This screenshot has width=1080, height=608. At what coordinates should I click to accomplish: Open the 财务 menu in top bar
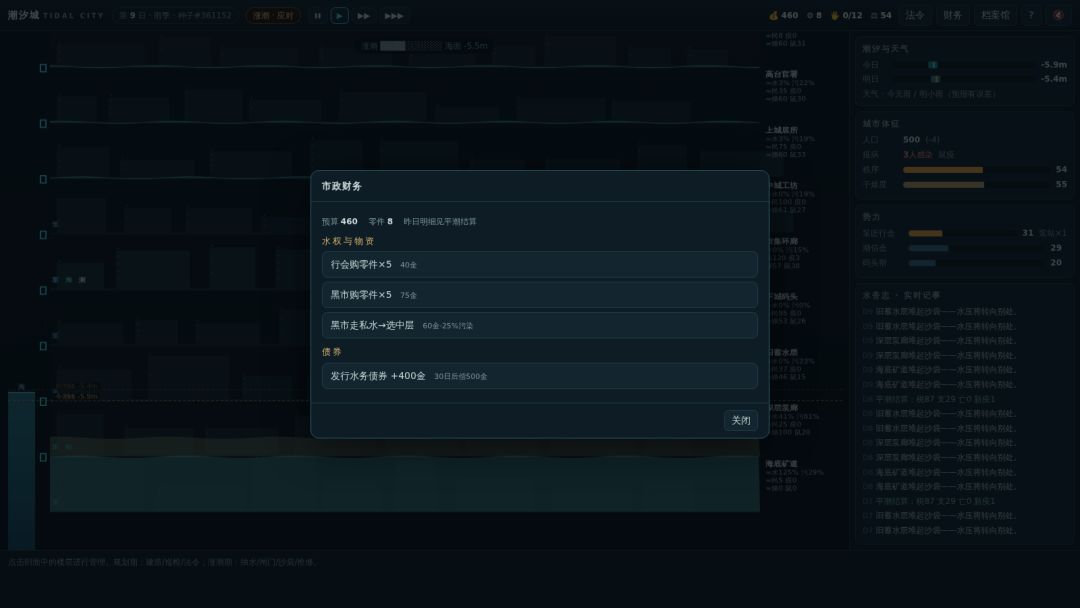953,15
